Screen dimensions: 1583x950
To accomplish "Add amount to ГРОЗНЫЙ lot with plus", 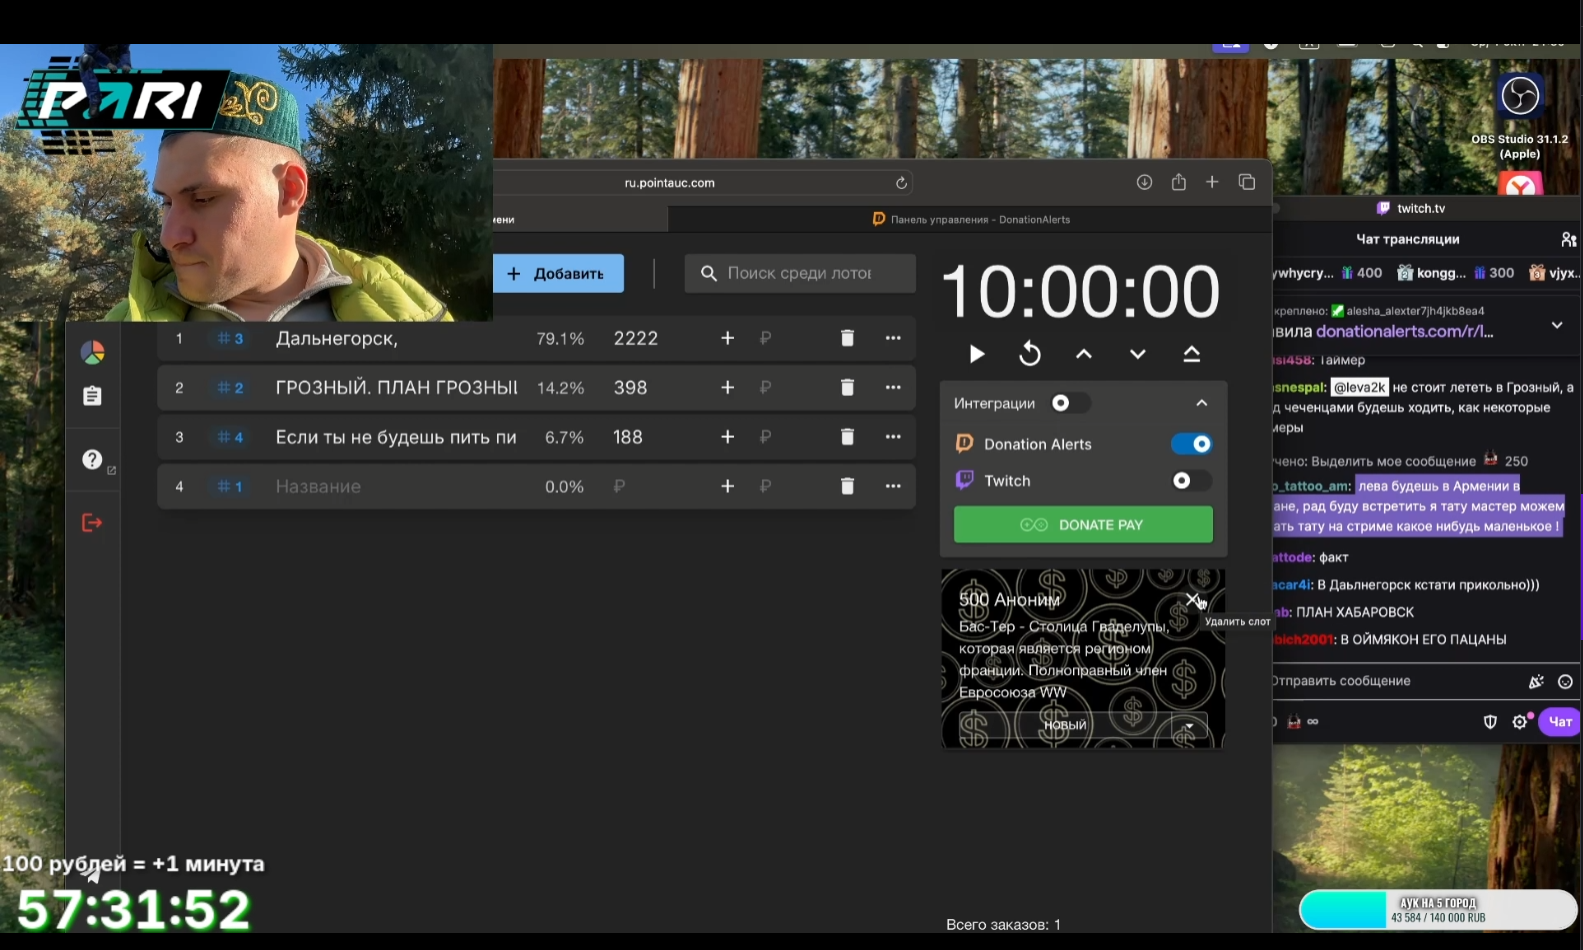I will (728, 387).
